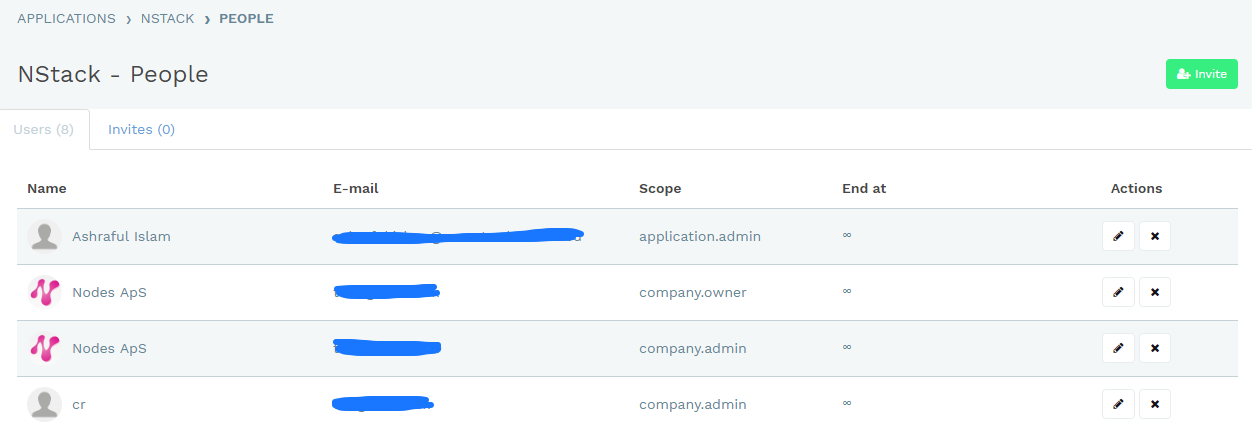Click the Scope column header
Image resolution: width=1252 pixels, height=432 pixels.
point(660,188)
